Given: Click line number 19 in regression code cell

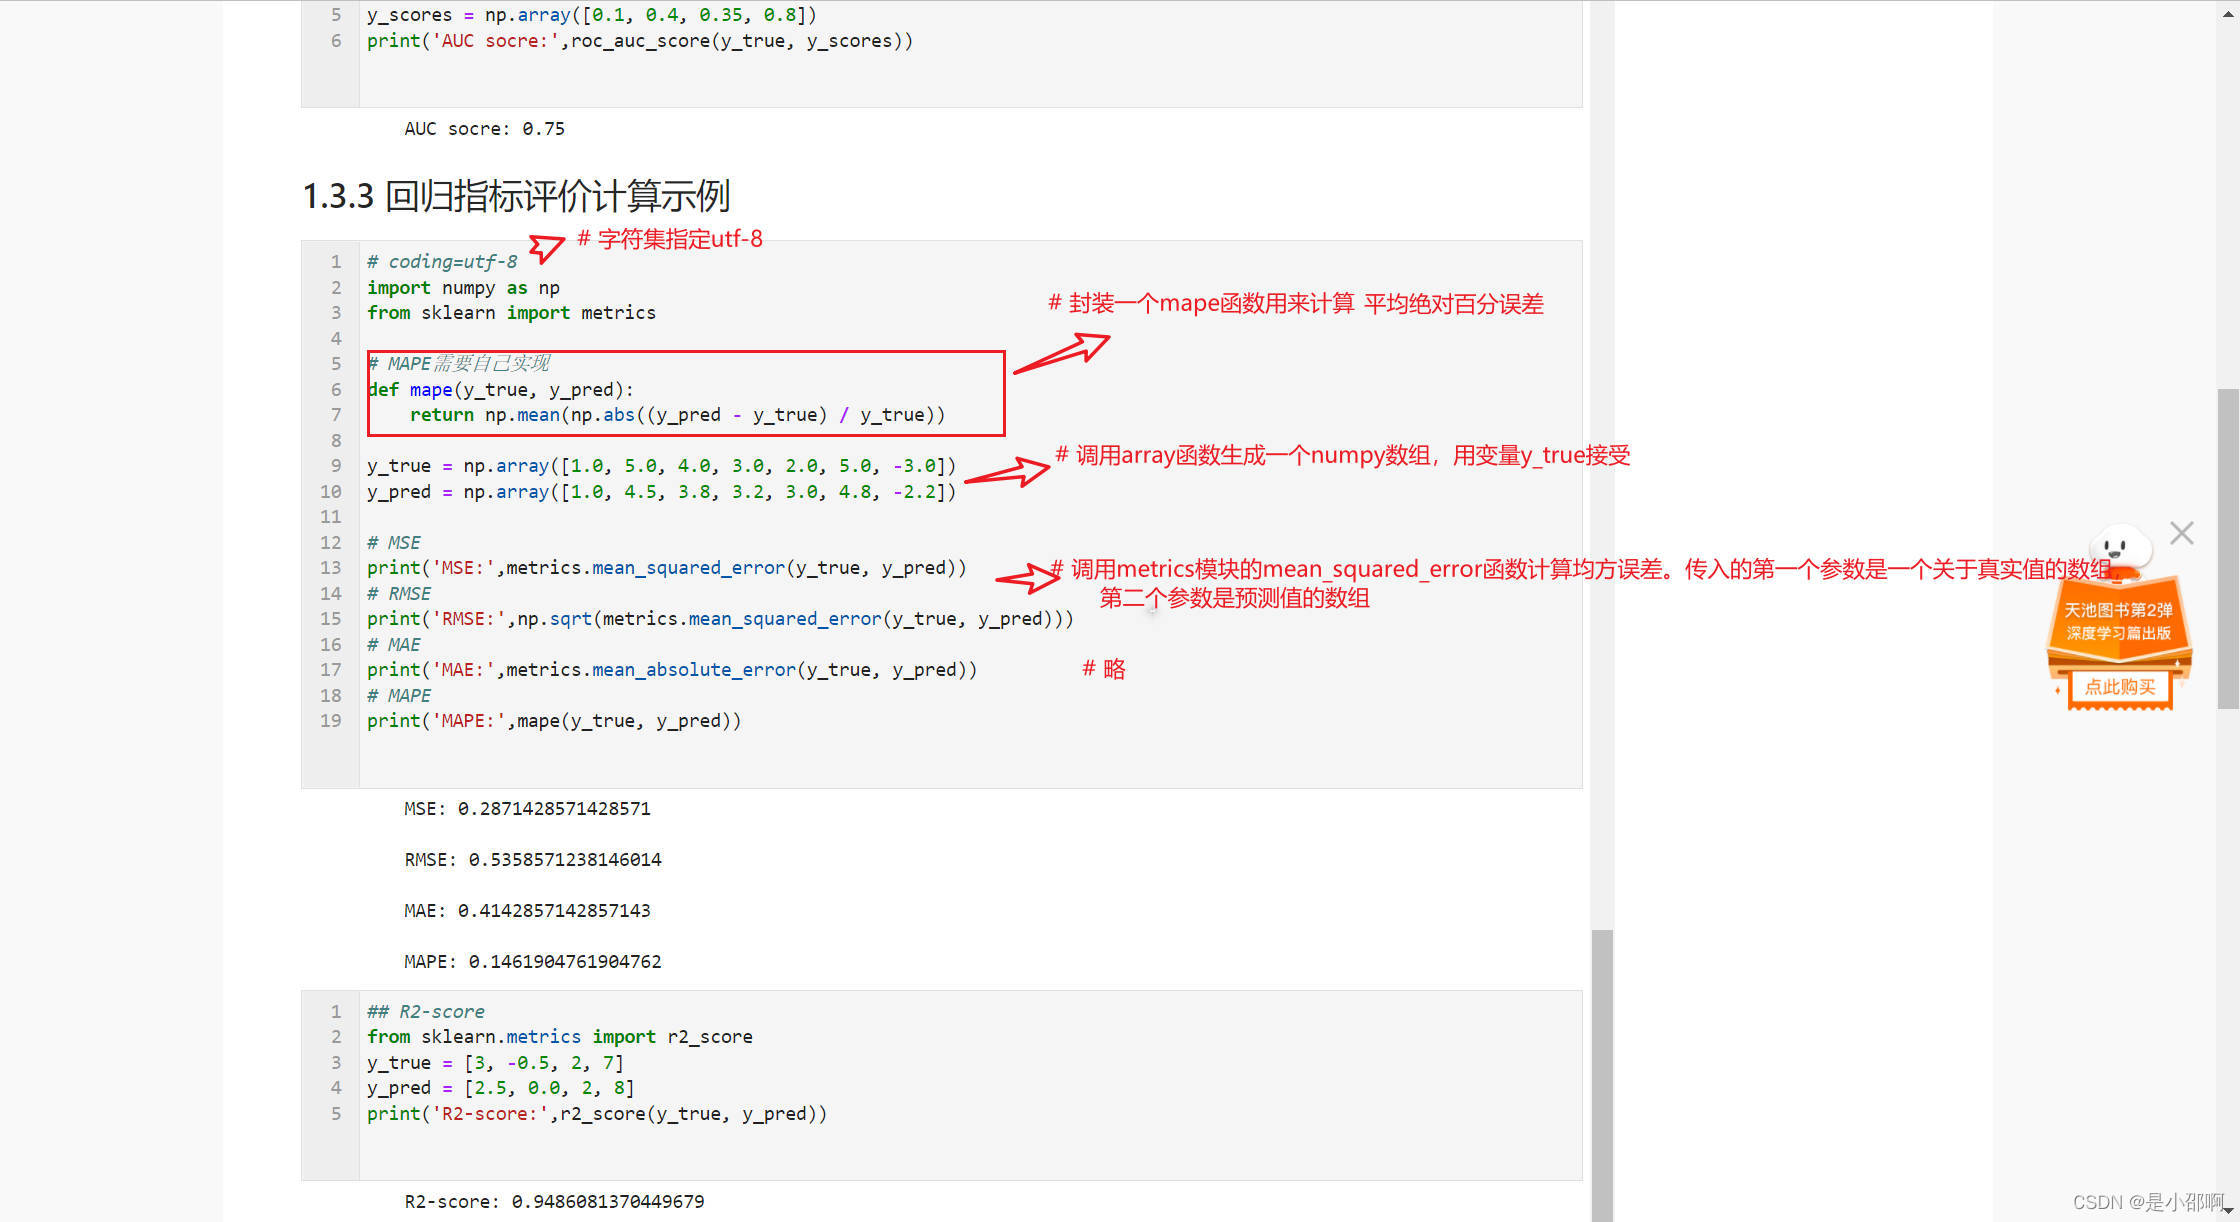Looking at the screenshot, I should 331,721.
